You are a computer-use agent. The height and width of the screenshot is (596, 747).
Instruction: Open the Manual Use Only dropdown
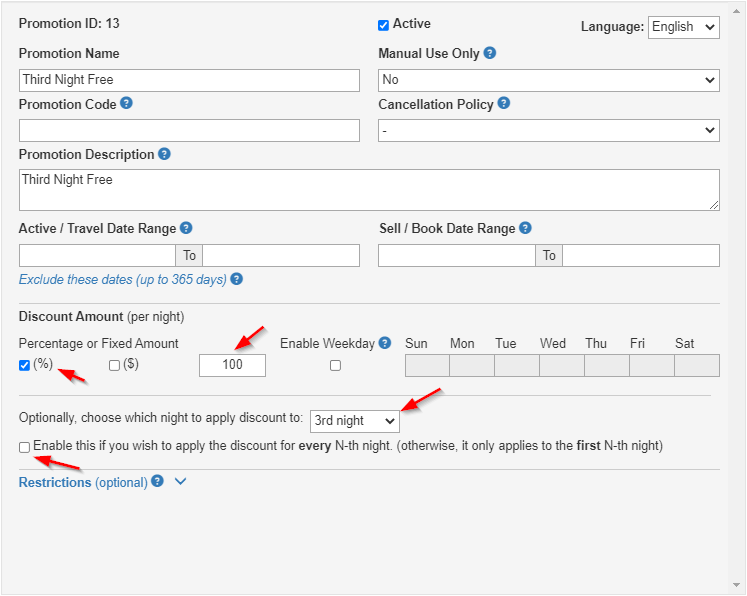pos(548,80)
